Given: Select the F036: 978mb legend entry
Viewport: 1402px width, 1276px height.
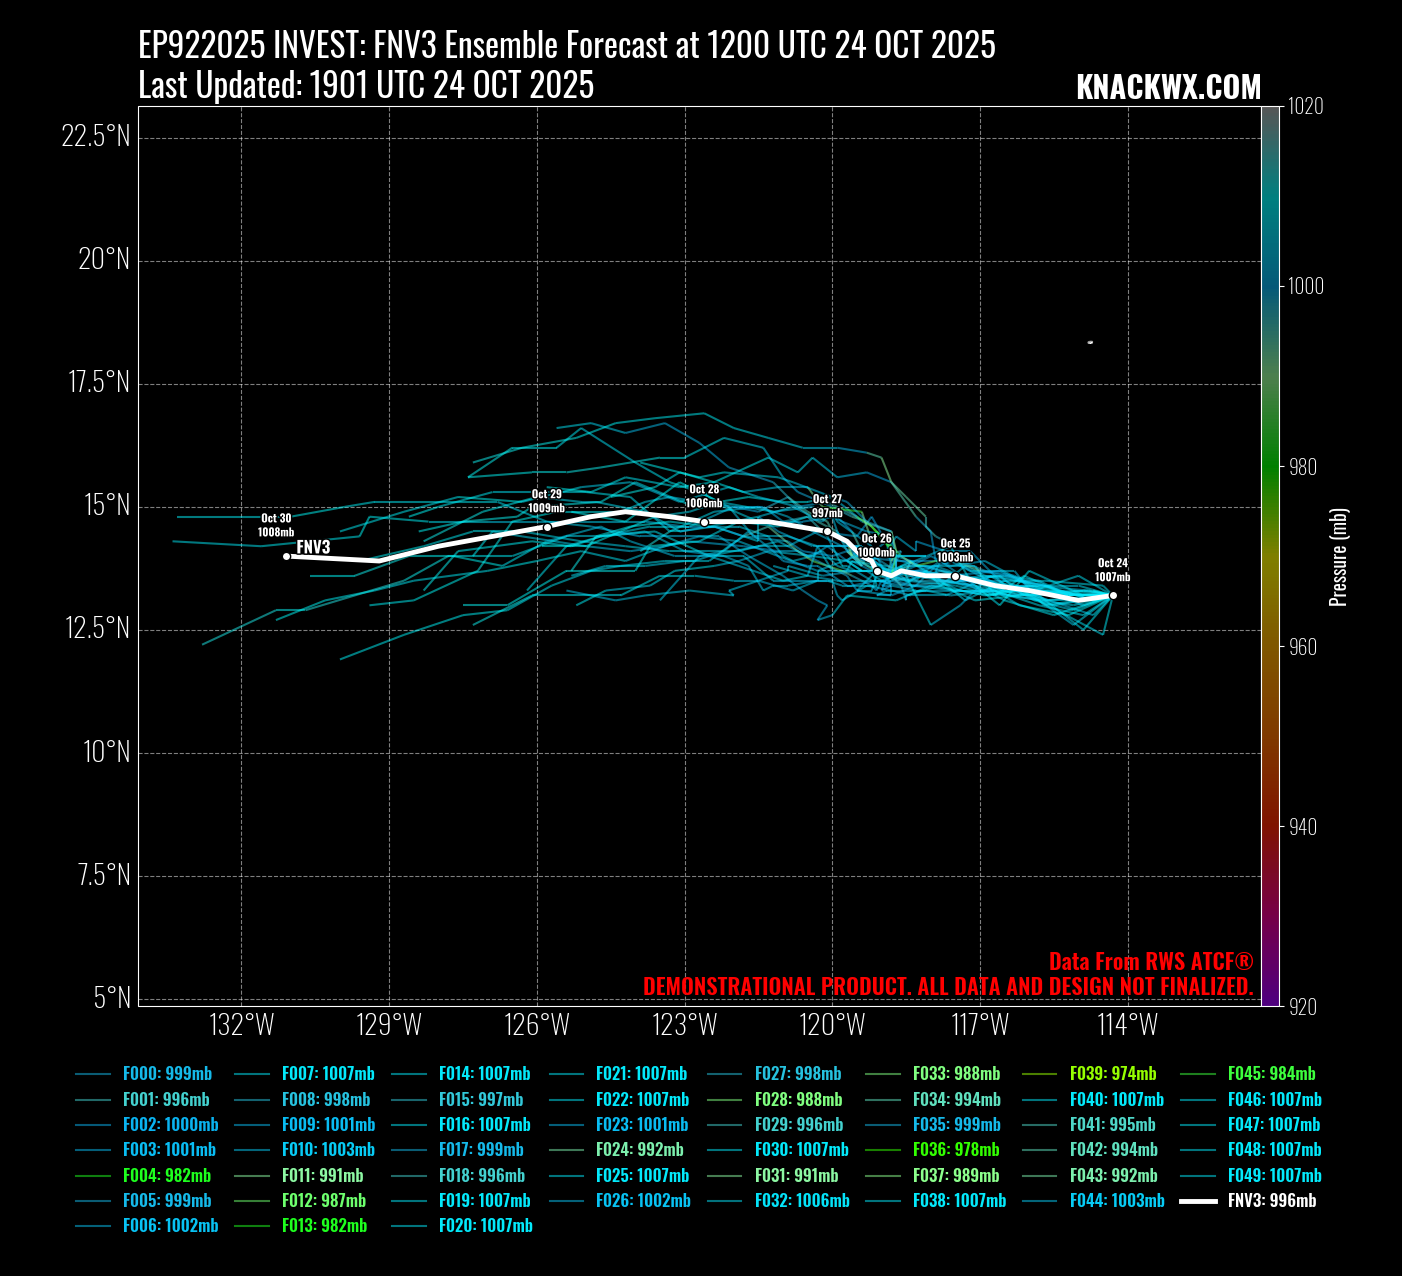Looking at the screenshot, I should 955,1150.
